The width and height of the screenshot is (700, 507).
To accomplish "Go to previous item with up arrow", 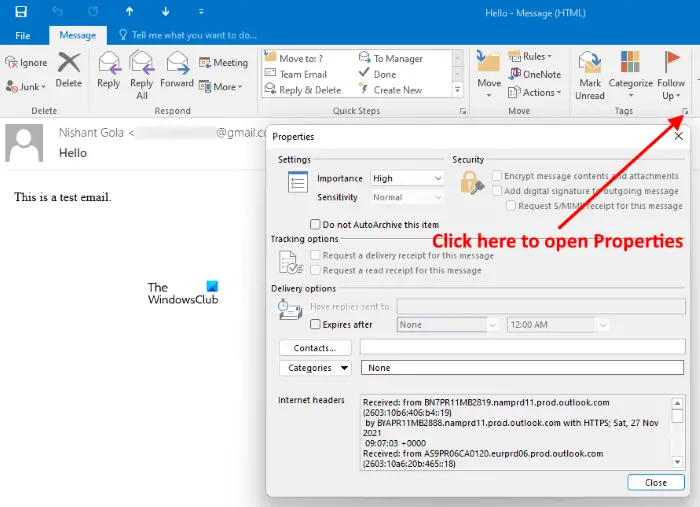I will 129,12.
